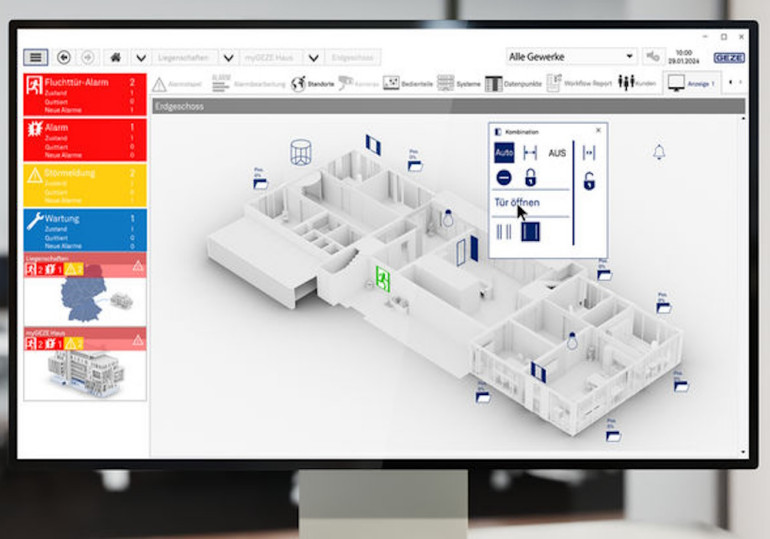Toggle the no-entry mode in Kombination panel
The width and height of the screenshot is (770, 539).
pyautogui.click(x=504, y=177)
